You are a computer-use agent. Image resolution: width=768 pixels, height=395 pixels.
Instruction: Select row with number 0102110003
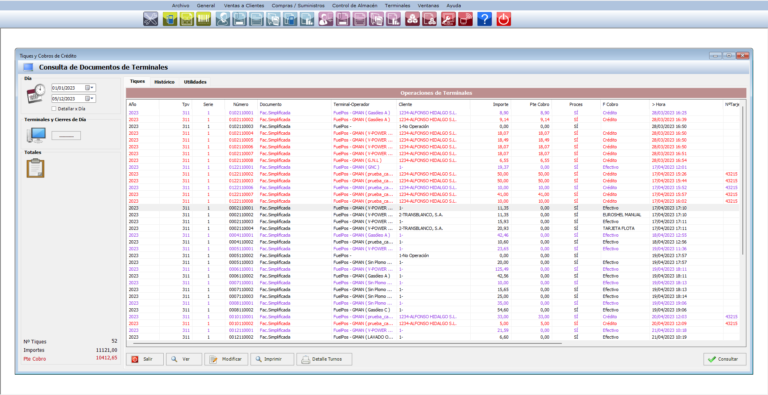tap(433, 126)
